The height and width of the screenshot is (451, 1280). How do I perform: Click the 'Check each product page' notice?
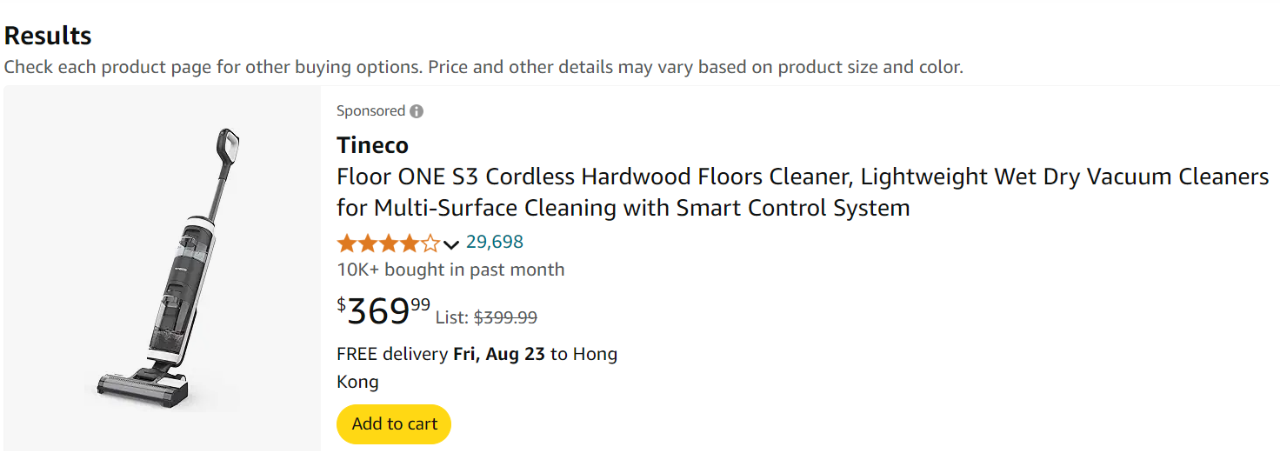tap(483, 67)
